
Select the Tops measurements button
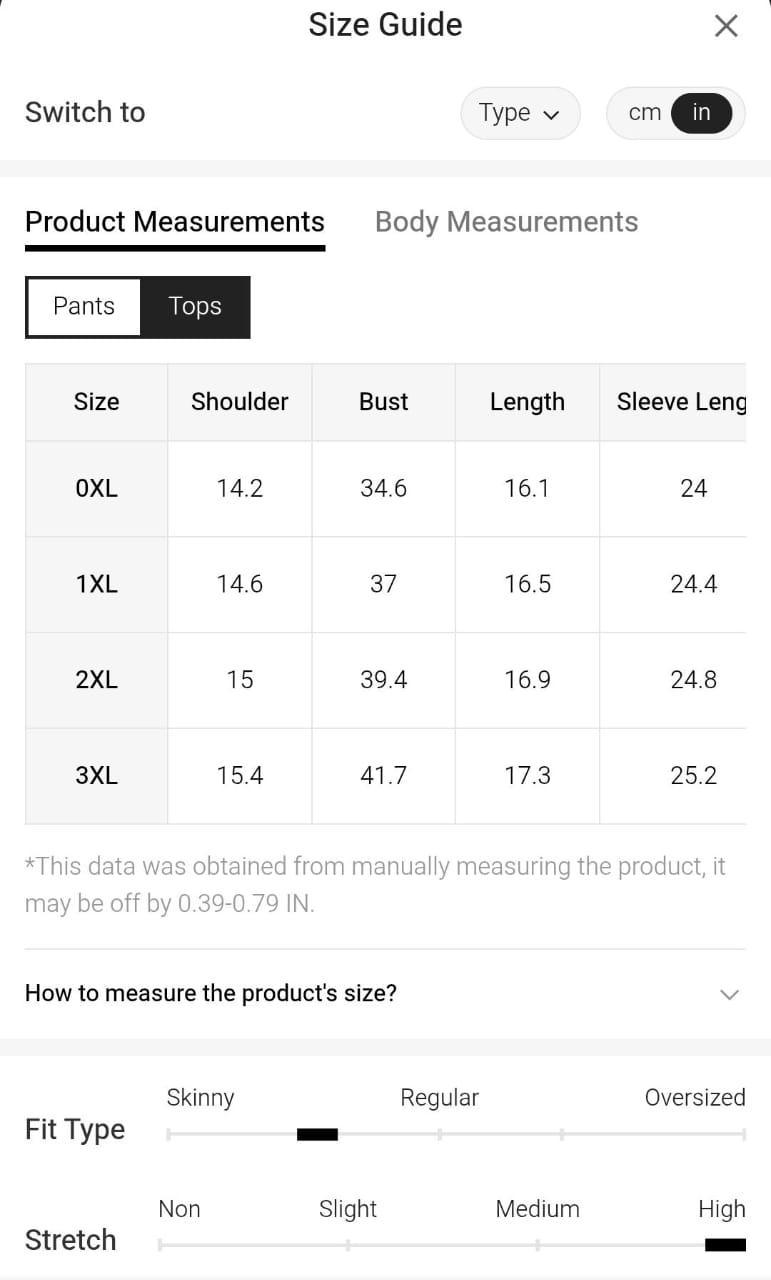[195, 307]
